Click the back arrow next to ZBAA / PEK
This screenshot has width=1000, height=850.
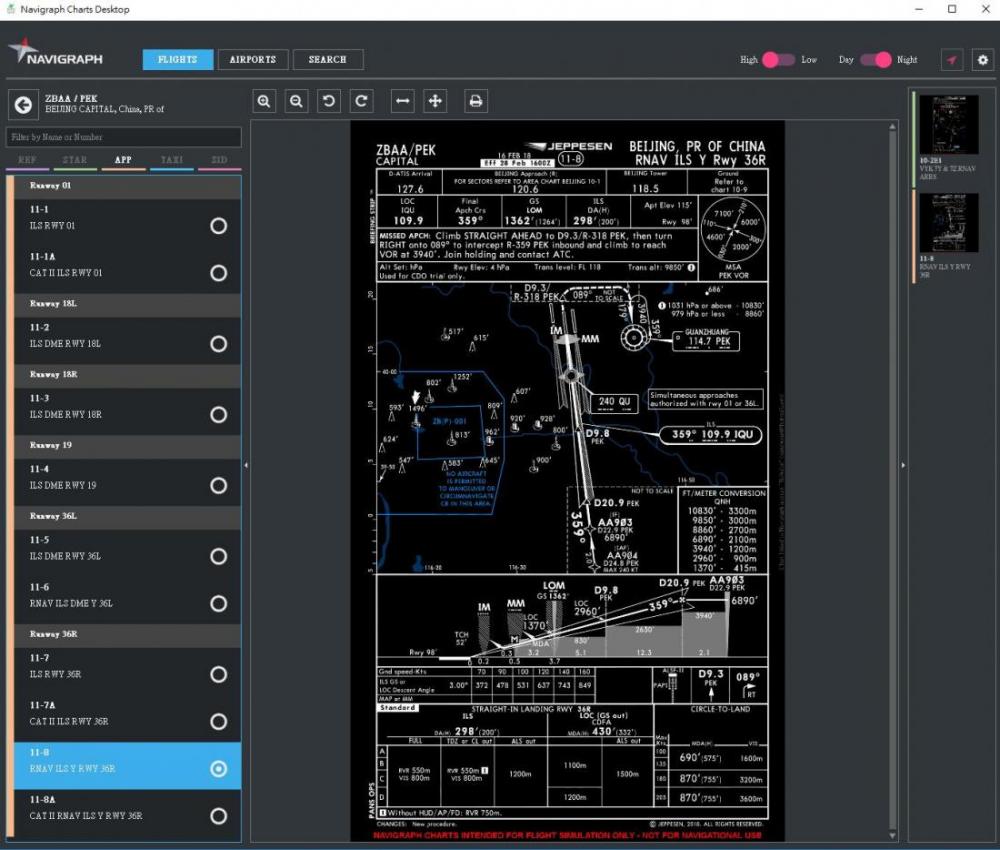coord(24,105)
